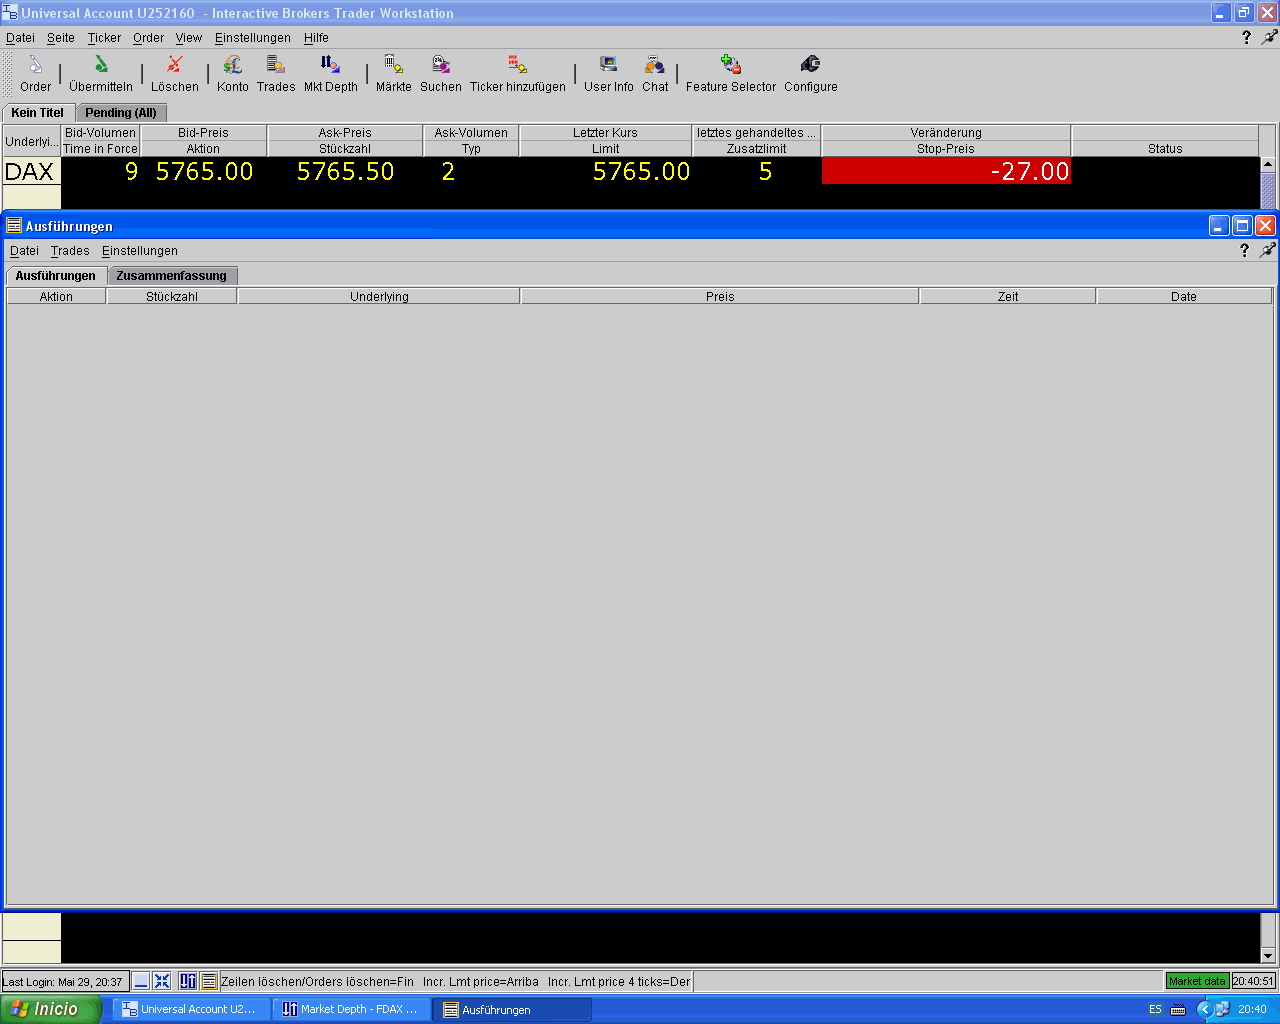The image size is (1280, 1024).
Task: Open the Inicio start button
Action: (x=50, y=1009)
